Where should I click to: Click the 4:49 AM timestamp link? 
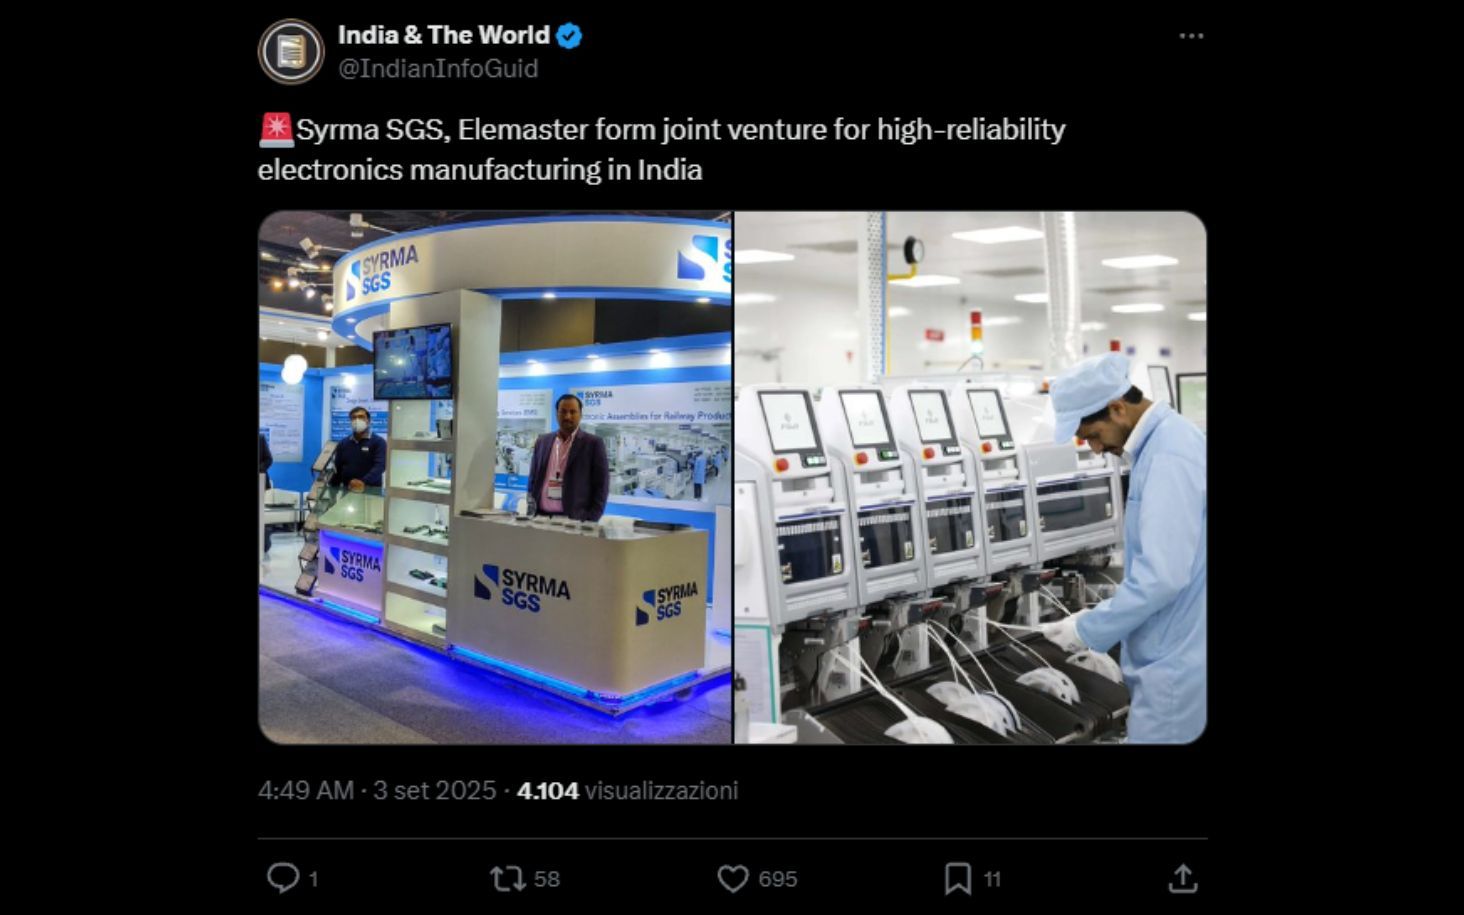[x=306, y=790]
